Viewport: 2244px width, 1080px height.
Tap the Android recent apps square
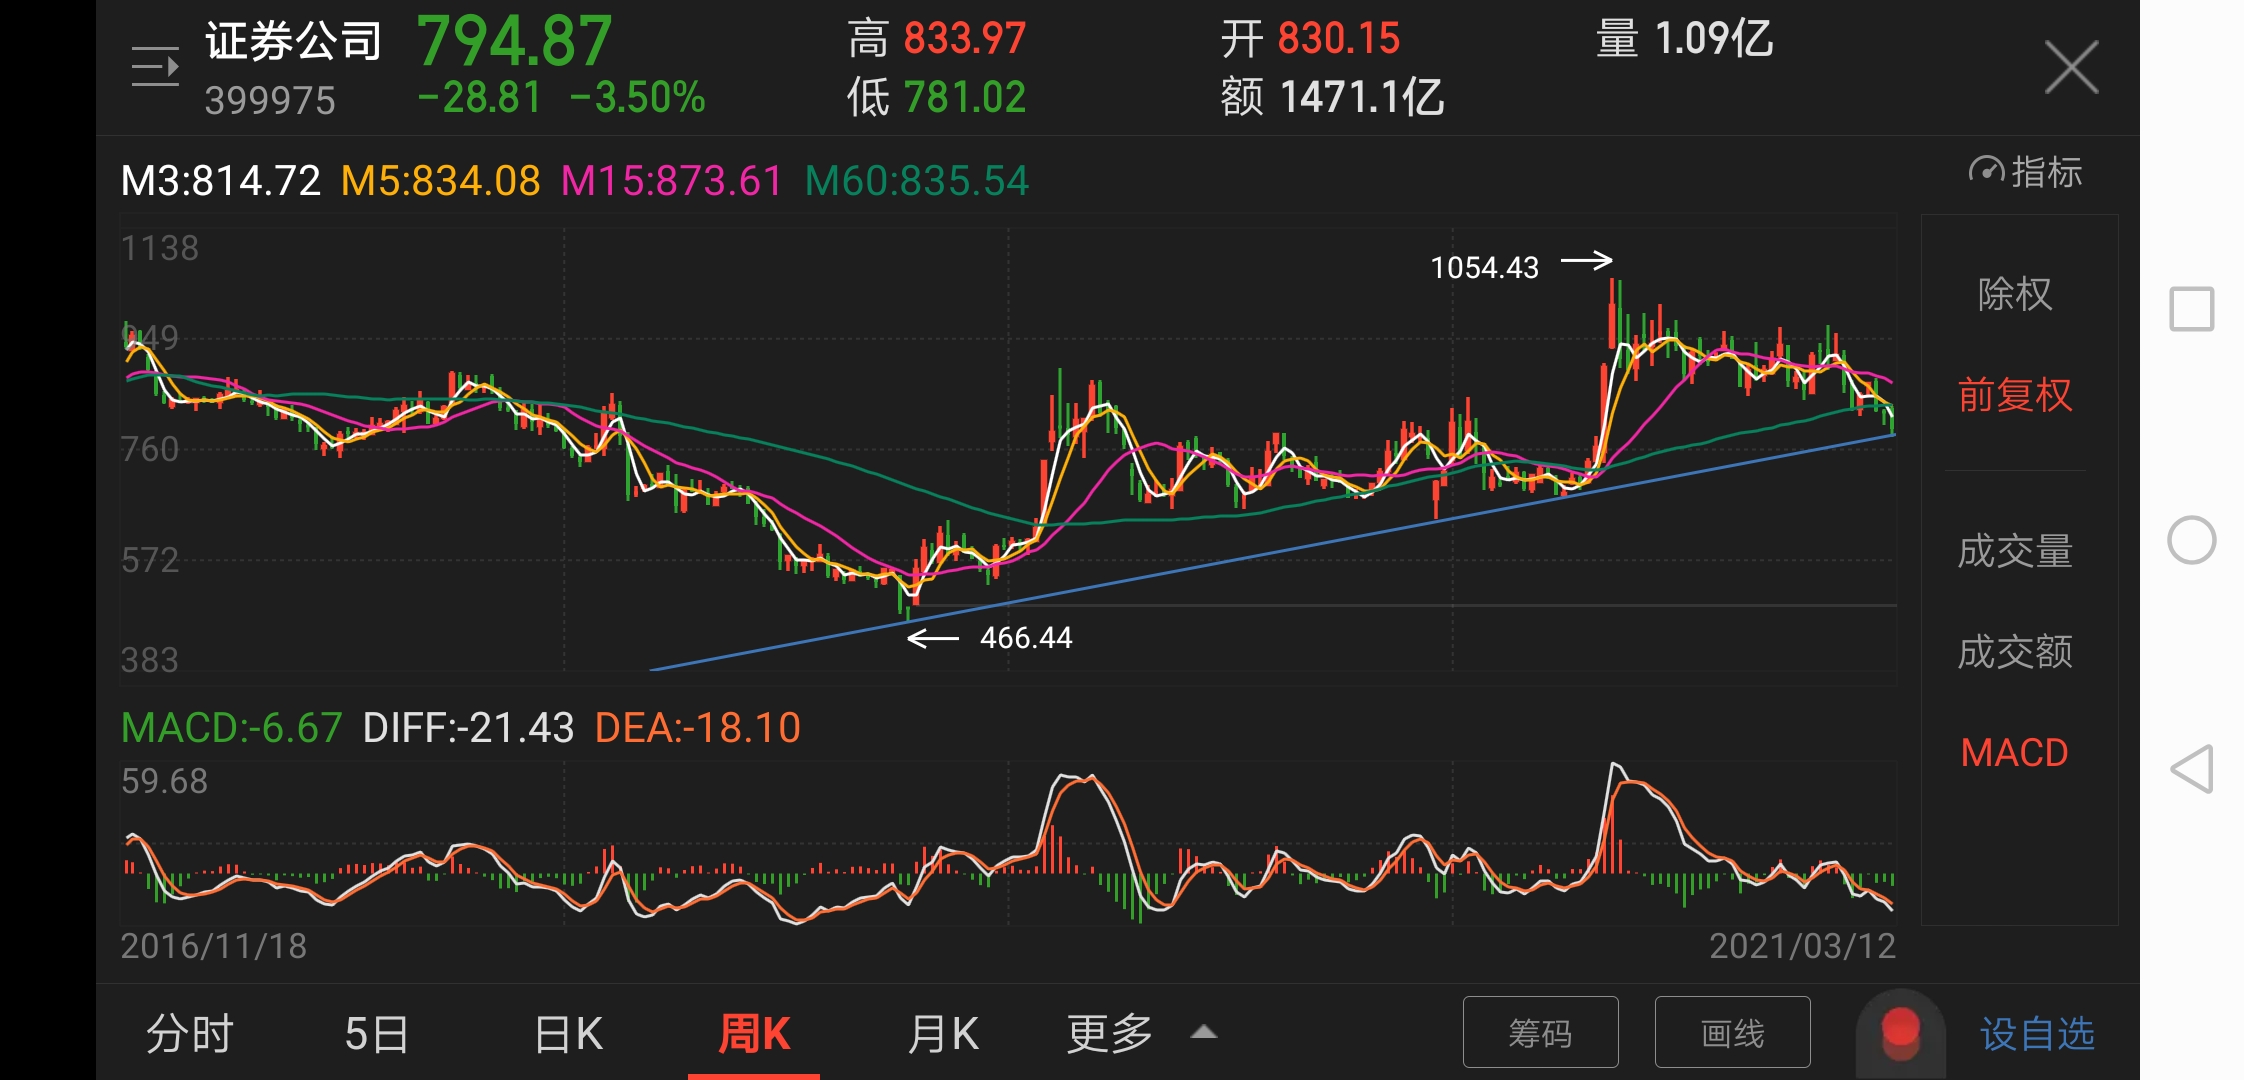click(x=2191, y=309)
